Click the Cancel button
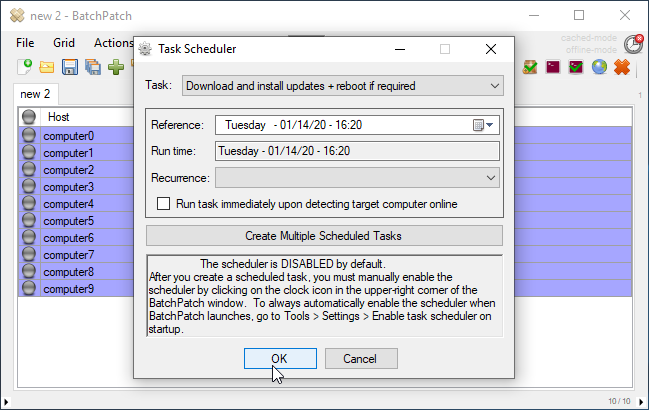The height and width of the screenshot is (410, 649). coord(361,358)
